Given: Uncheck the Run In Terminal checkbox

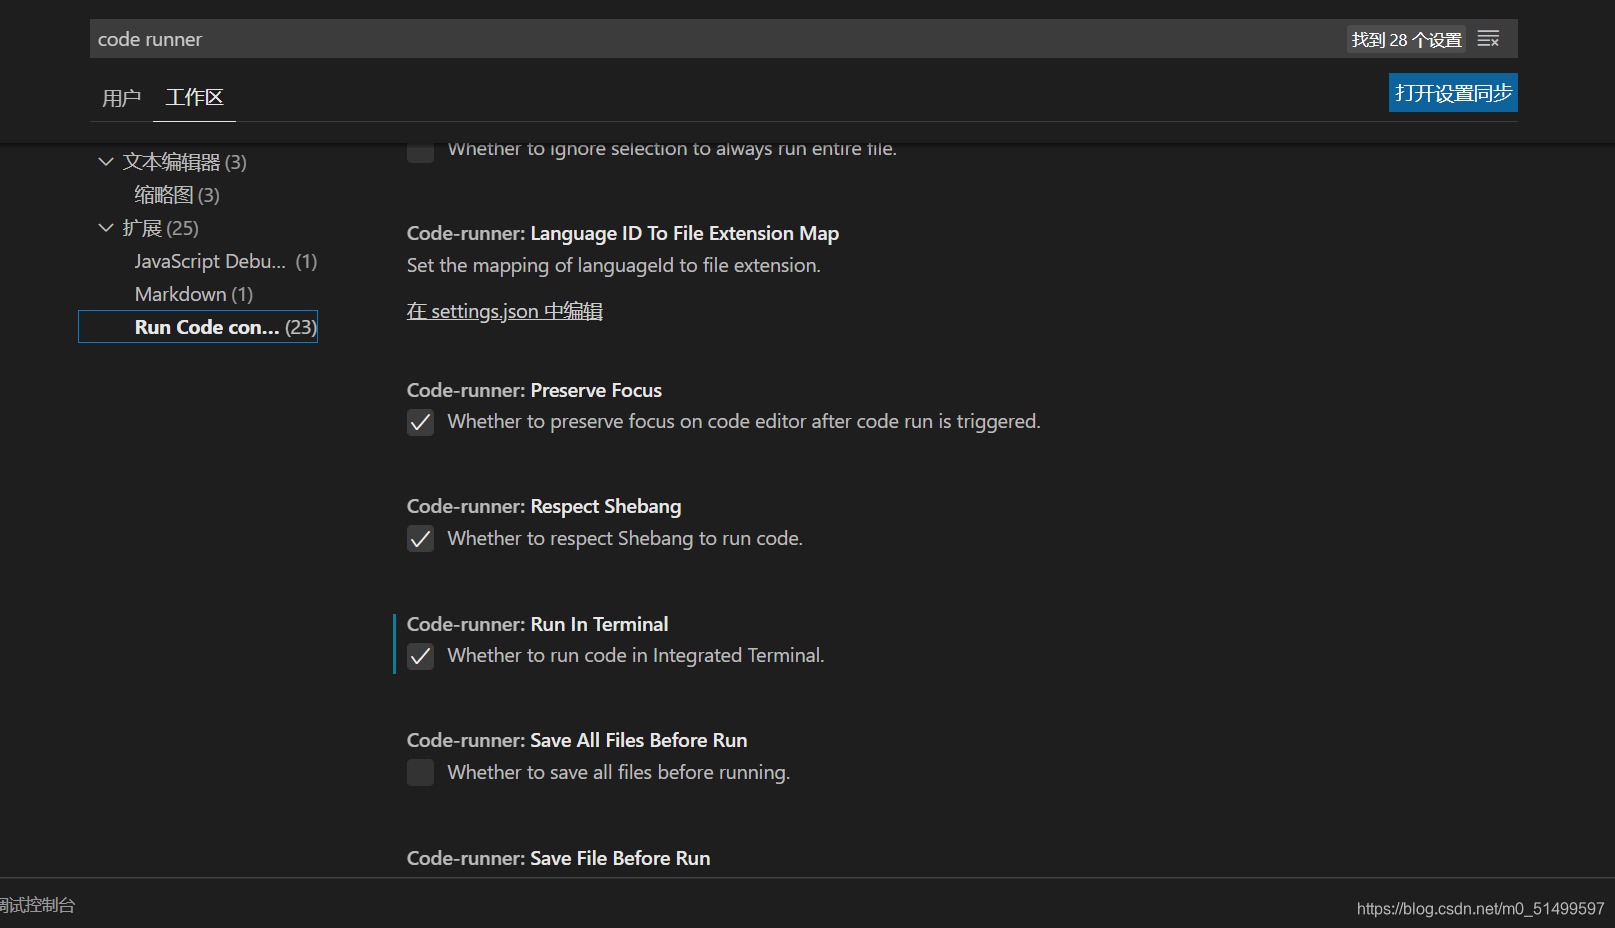Looking at the screenshot, I should click(421, 656).
